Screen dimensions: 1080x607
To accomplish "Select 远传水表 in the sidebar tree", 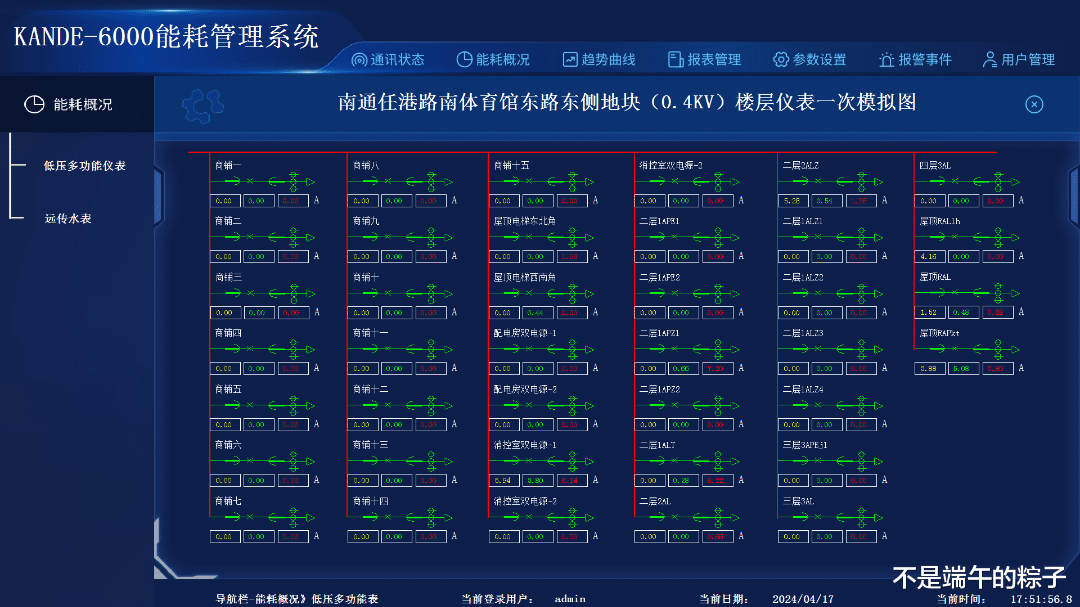I will (x=68, y=218).
